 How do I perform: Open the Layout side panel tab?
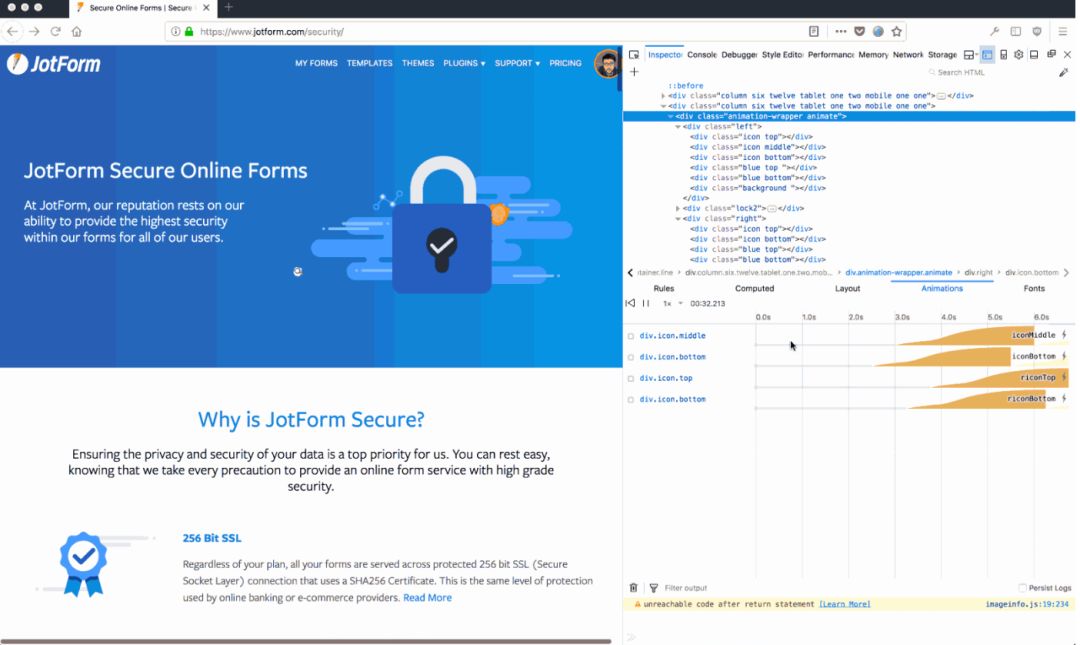tap(847, 289)
